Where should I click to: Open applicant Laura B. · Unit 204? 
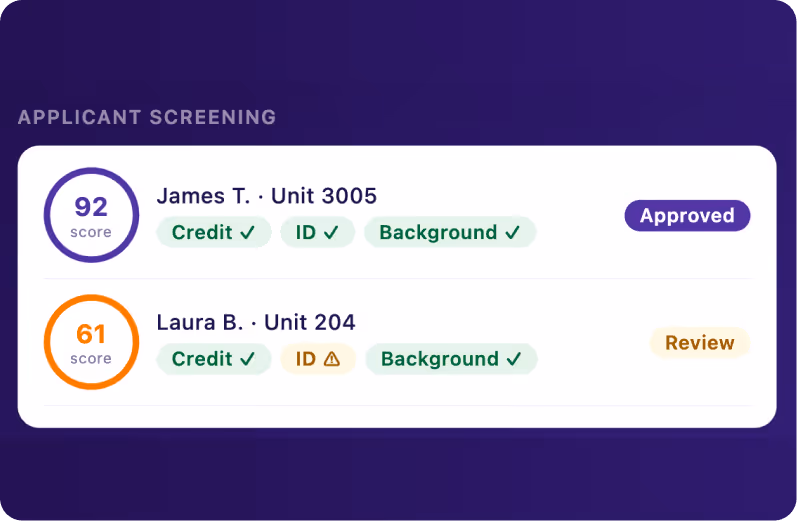tap(256, 322)
